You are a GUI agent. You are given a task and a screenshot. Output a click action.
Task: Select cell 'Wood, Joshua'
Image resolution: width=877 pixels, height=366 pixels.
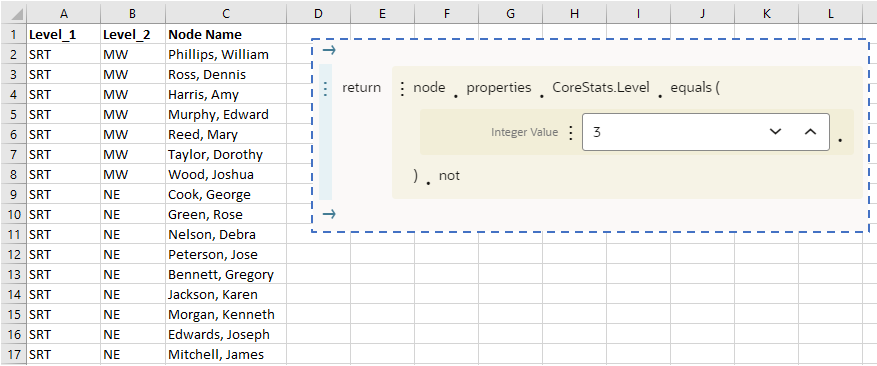tap(226, 175)
